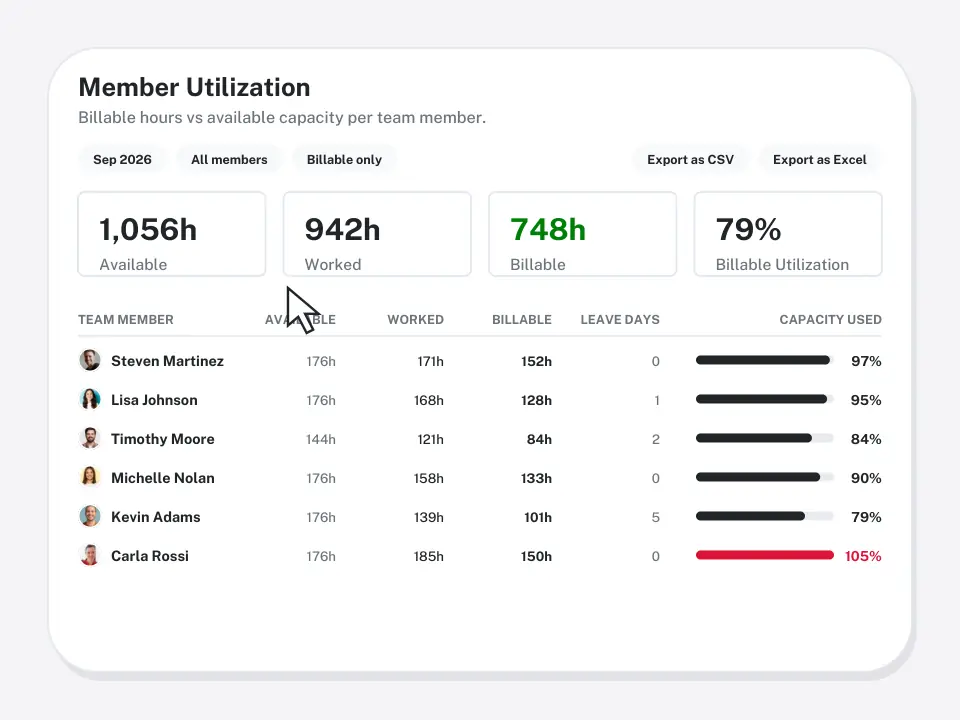Screen dimensions: 960x720
Task: Open Lisa Johnson name
Action: [x=154, y=400]
